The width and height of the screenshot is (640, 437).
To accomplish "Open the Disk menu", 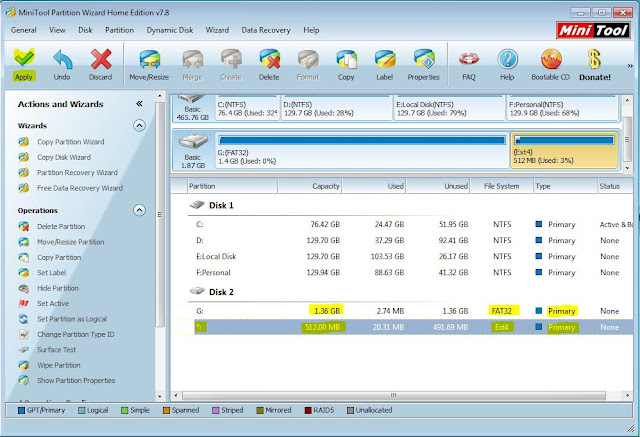I will pos(85,30).
